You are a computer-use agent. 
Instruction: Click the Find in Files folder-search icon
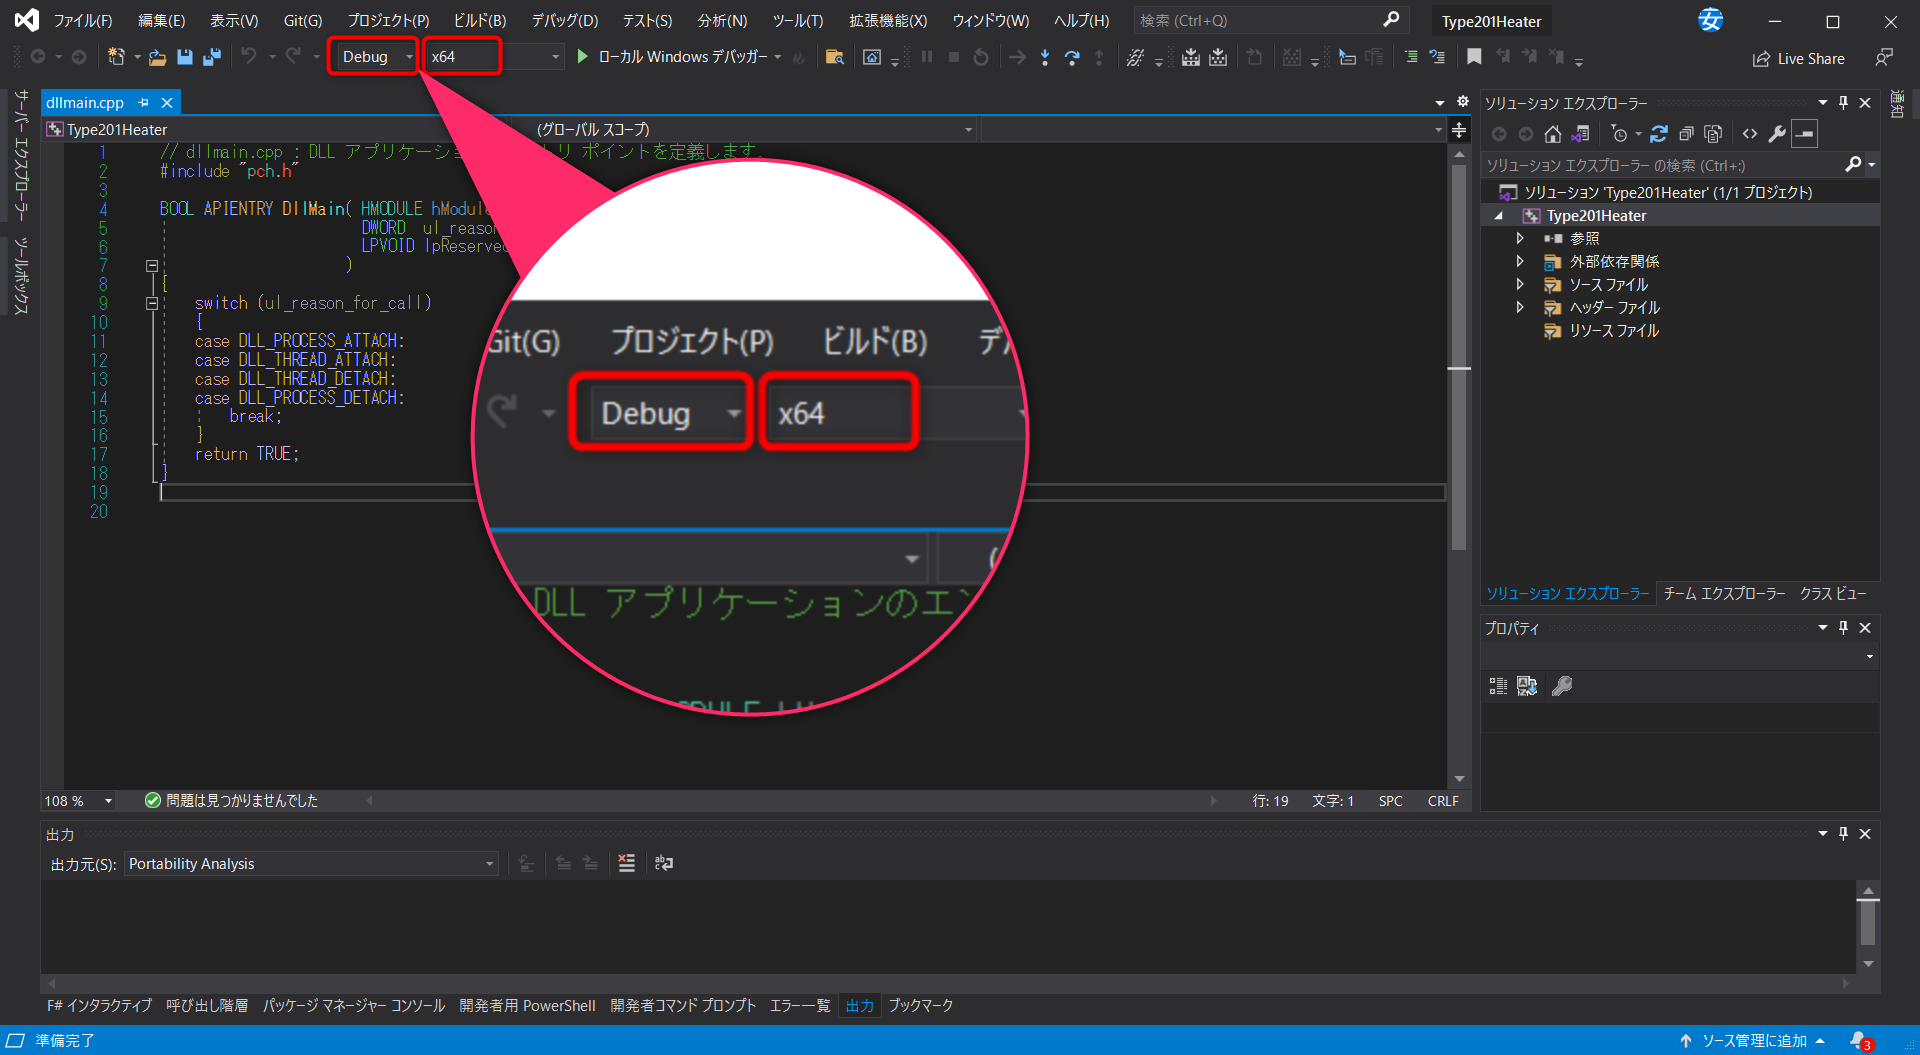coord(834,57)
